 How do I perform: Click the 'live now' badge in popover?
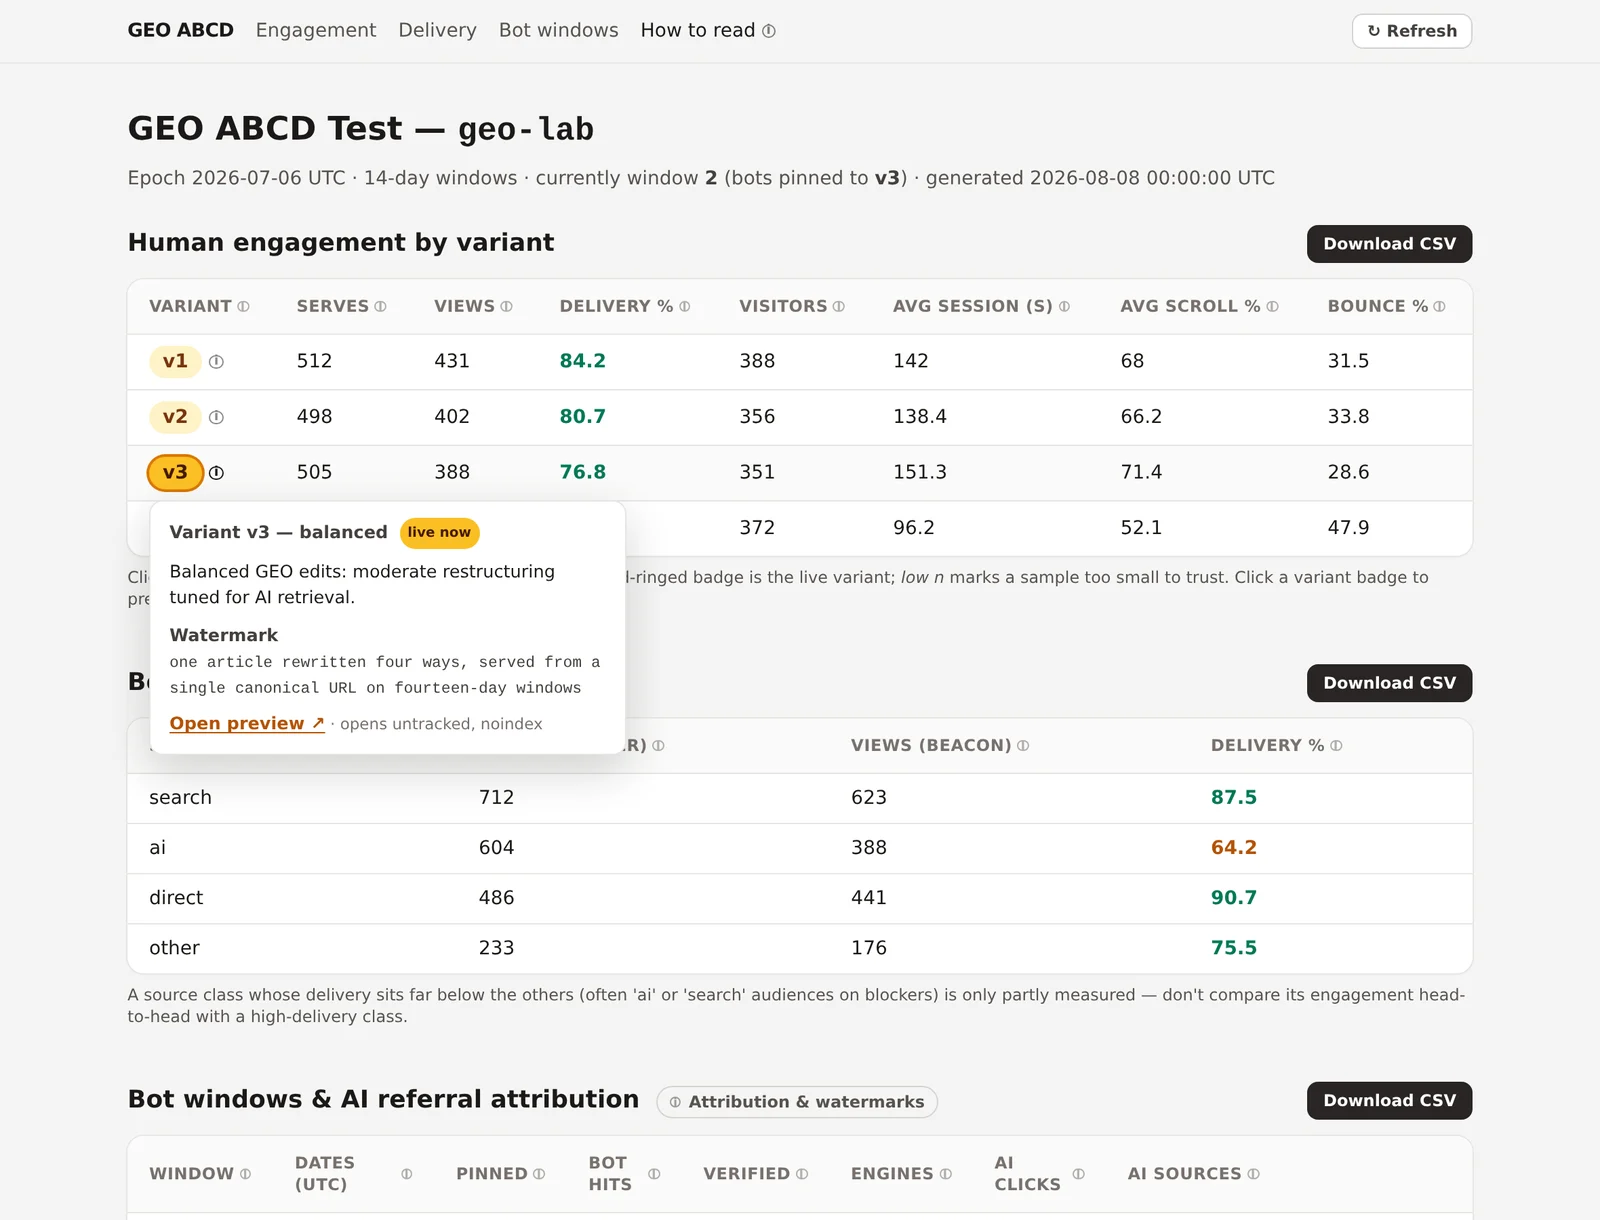pyautogui.click(x=439, y=533)
